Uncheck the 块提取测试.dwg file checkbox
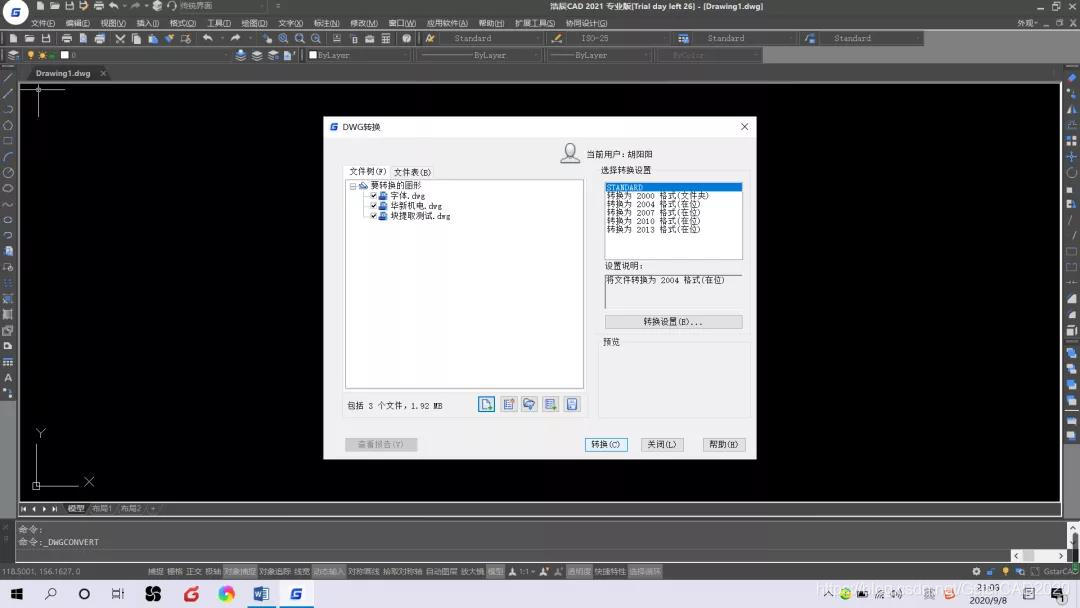The width and height of the screenshot is (1080, 608). click(373, 216)
